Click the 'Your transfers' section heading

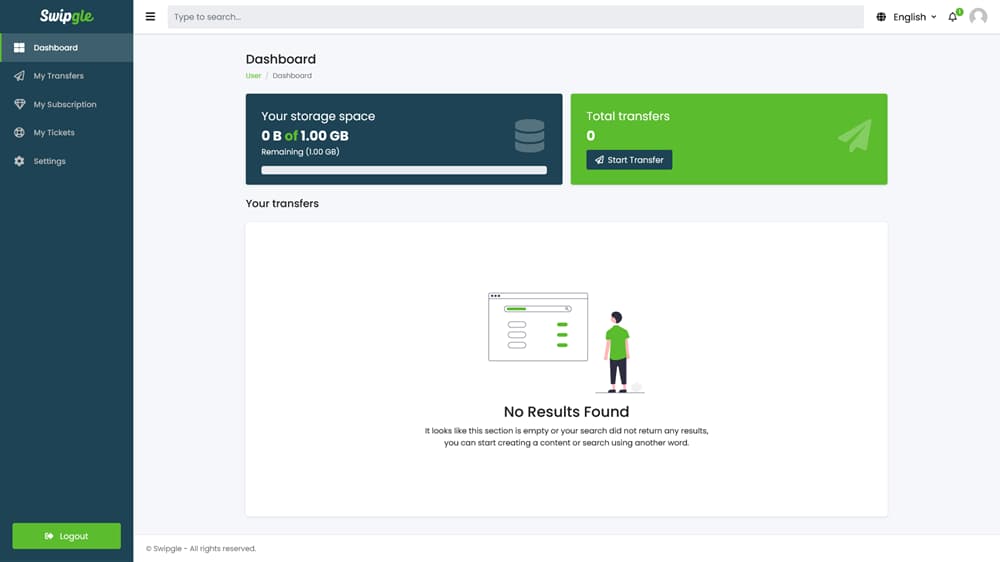(x=282, y=203)
